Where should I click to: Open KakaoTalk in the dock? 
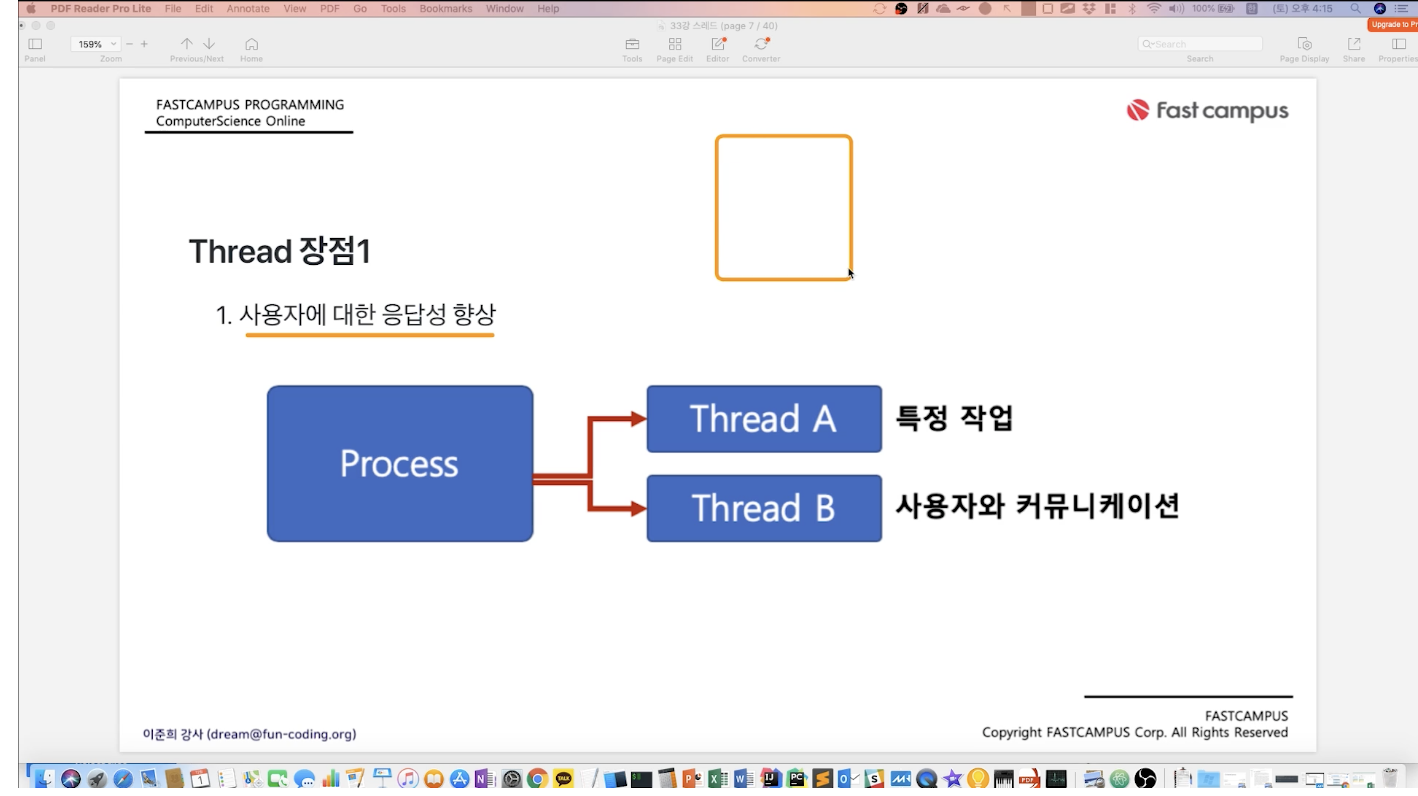pos(564,779)
